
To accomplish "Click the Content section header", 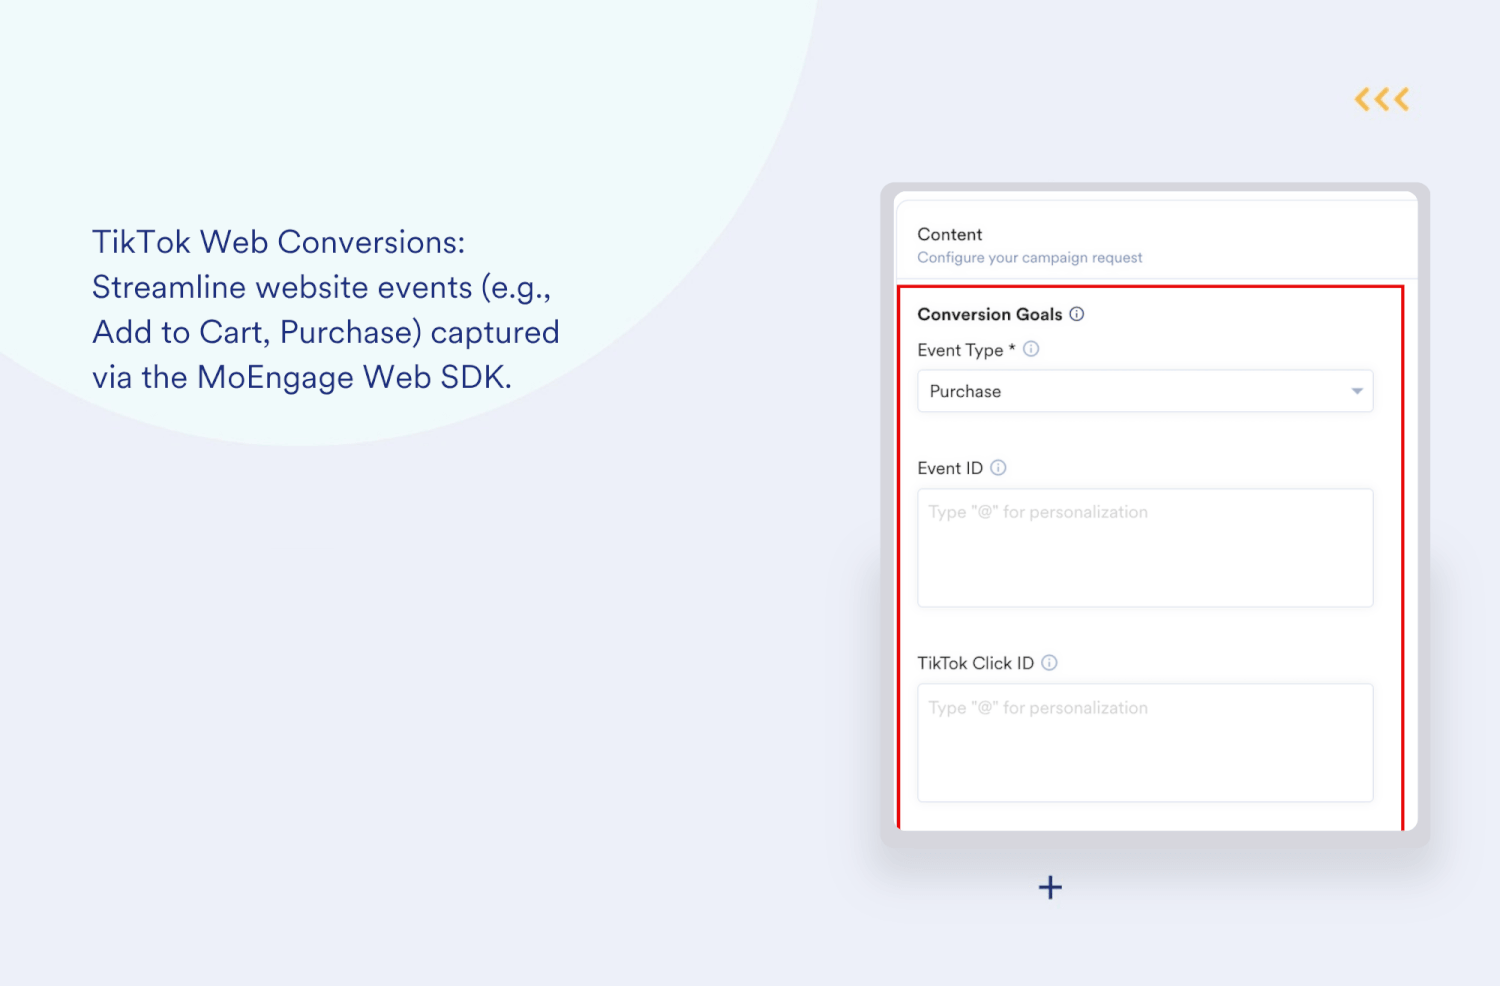I will pos(948,234).
